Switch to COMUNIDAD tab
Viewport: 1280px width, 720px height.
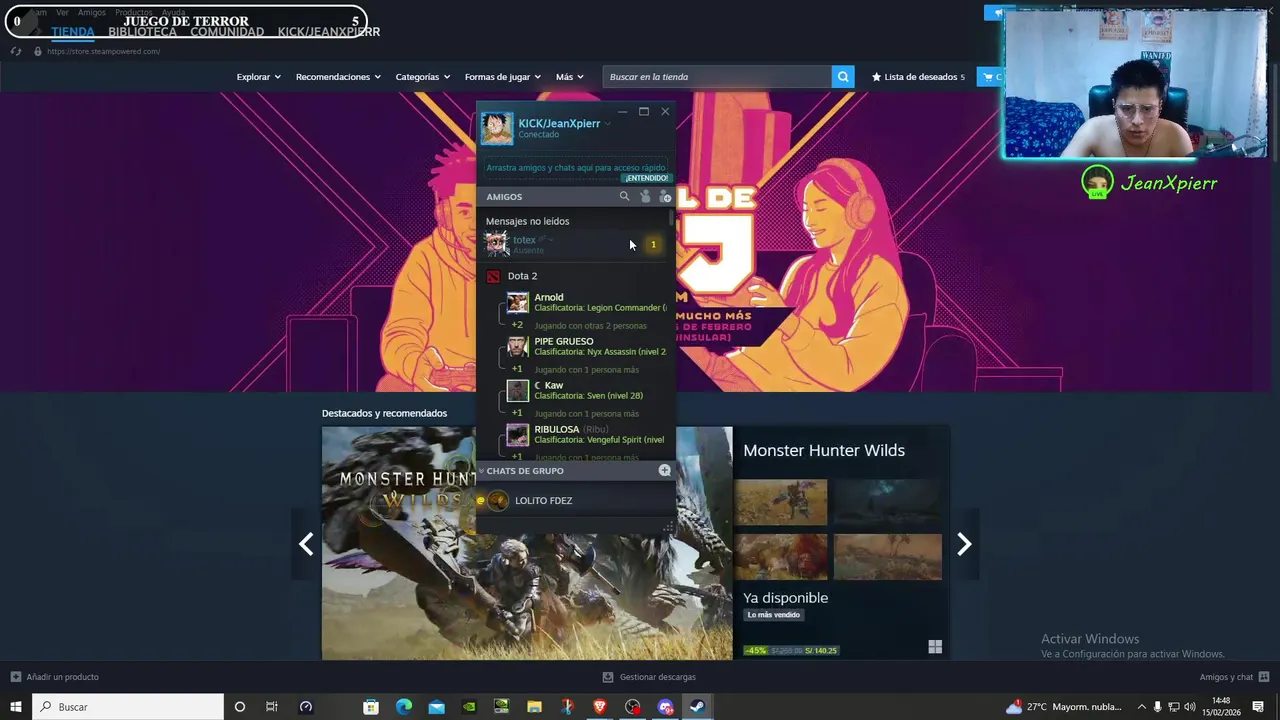tap(227, 32)
